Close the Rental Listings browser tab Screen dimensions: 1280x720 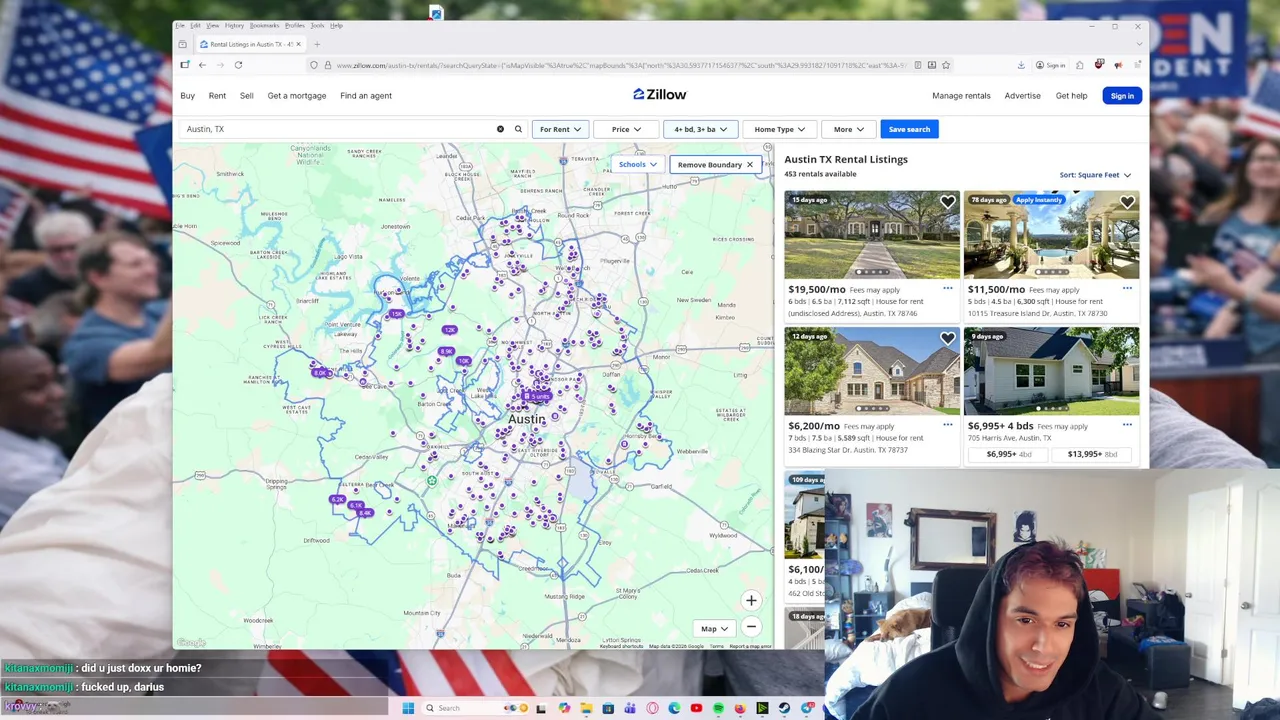(x=297, y=44)
